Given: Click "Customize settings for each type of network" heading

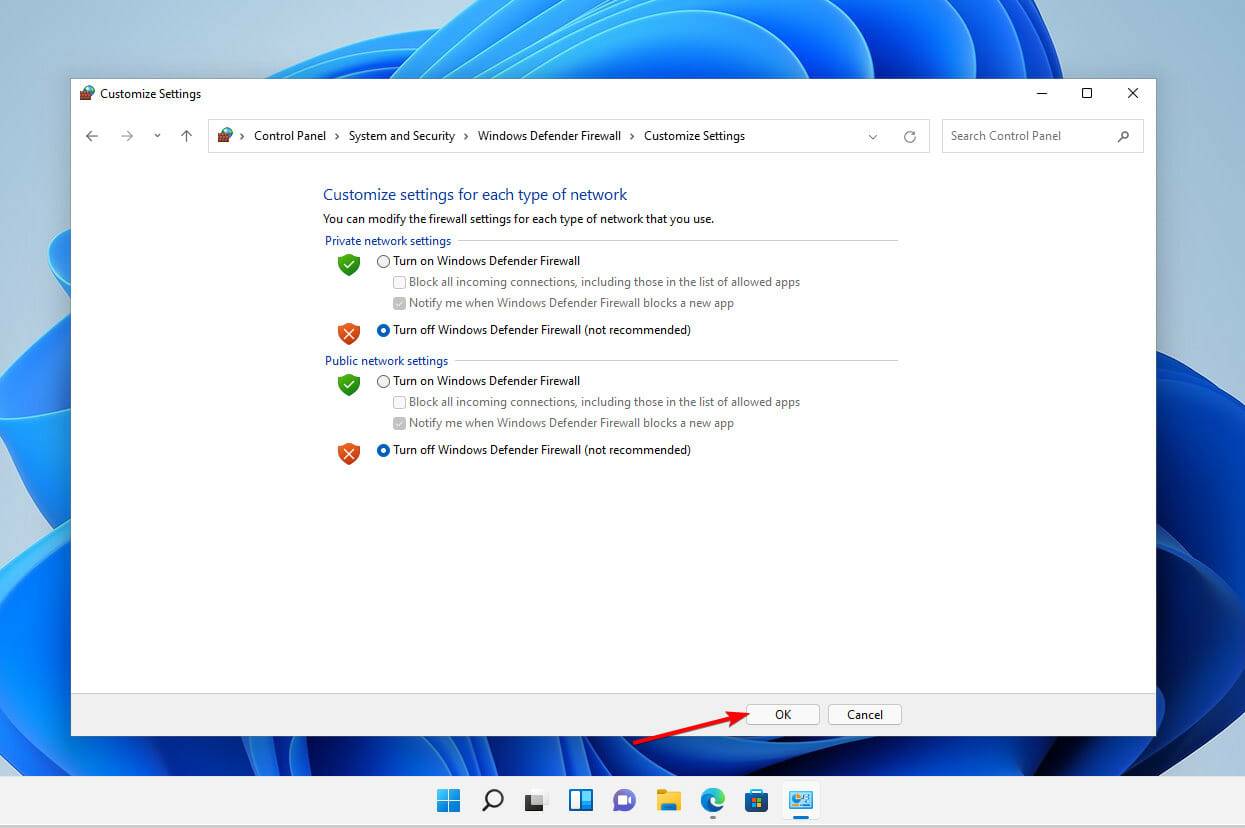Looking at the screenshot, I should pyautogui.click(x=475, y=195).
